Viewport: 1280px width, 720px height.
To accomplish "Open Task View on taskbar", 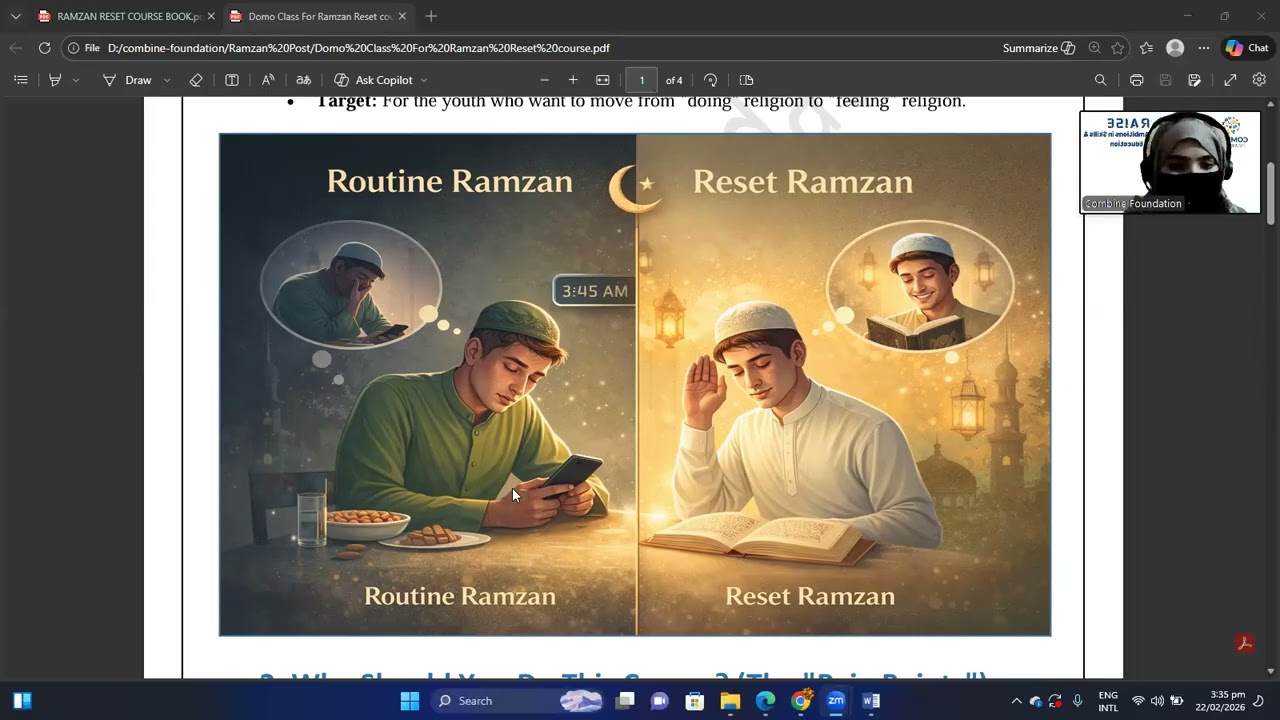I will click(x=625, y=701).
